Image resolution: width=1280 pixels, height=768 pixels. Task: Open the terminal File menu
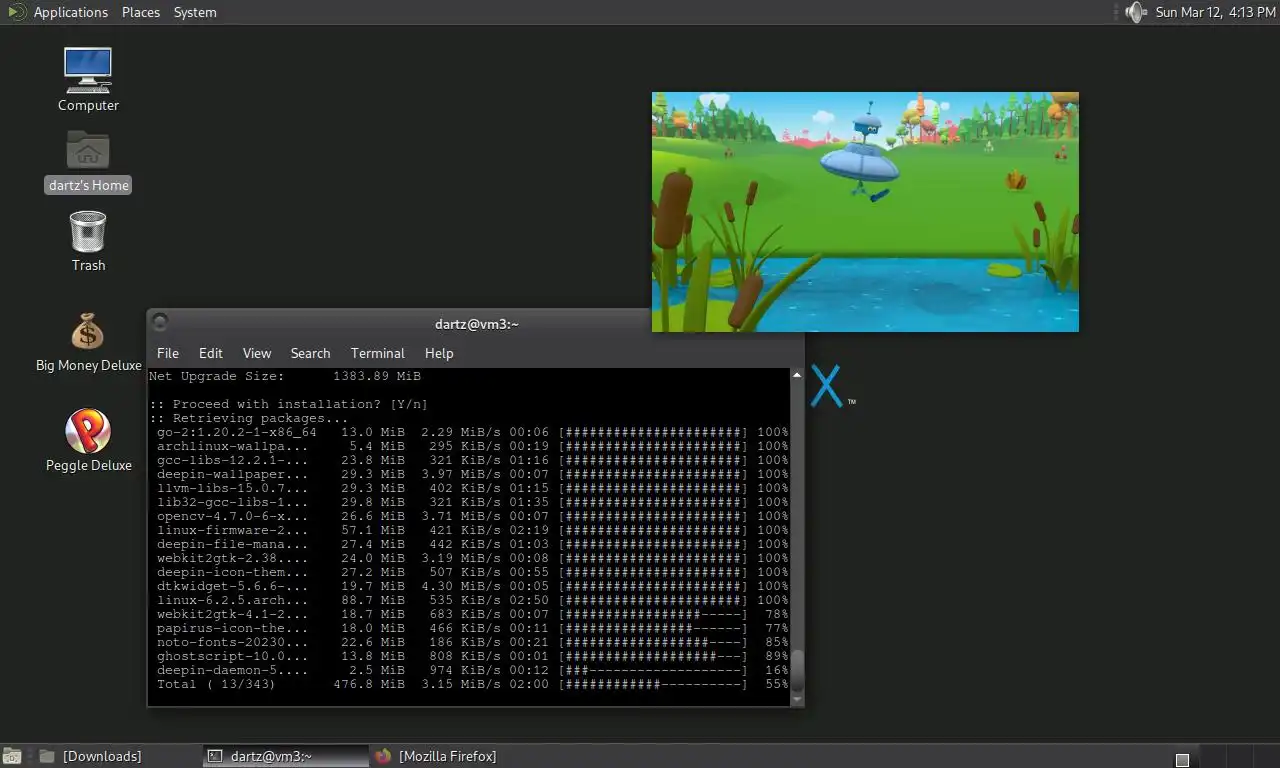168,353
